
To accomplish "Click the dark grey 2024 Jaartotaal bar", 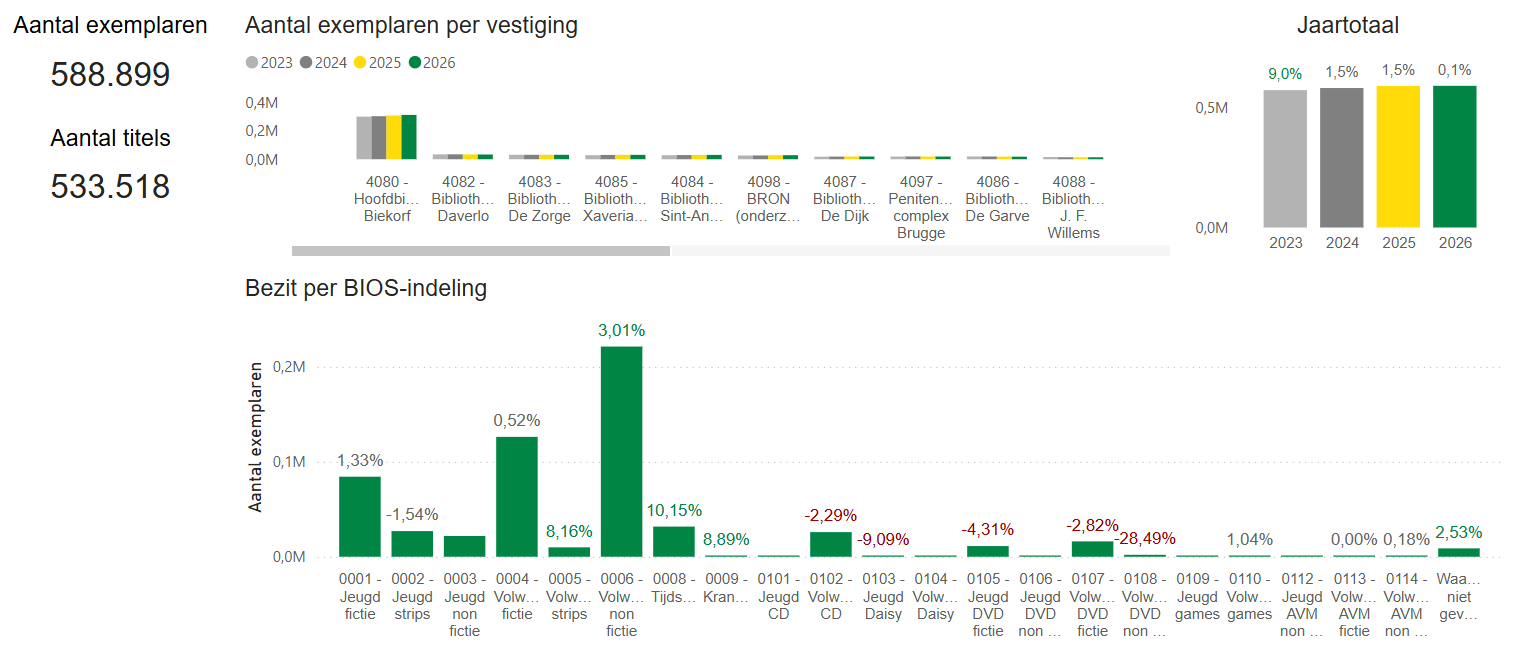I will (1341, 157).
